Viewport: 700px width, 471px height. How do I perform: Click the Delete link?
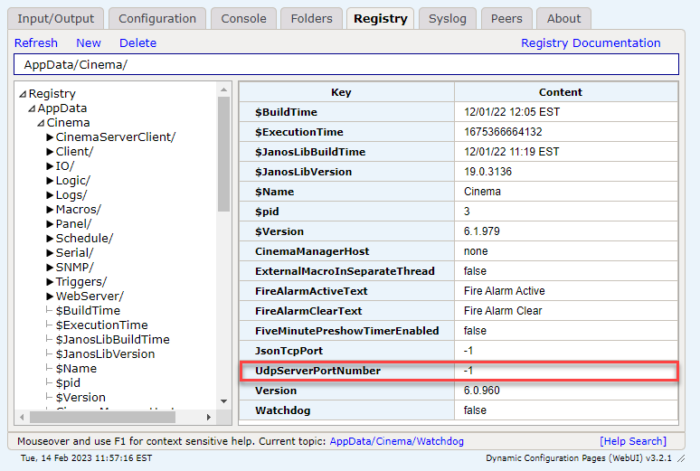point(138,43)
